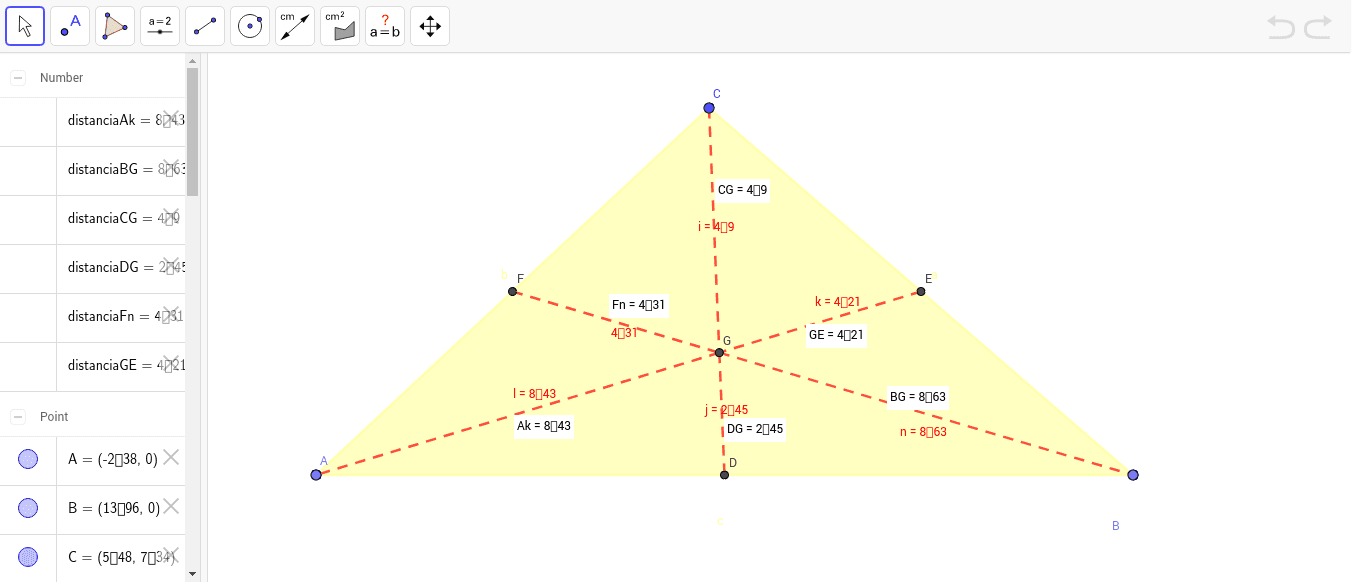Select the Area cm² tool
Viewport: 1352px width, 584px height.
click(x=340, y=26)
